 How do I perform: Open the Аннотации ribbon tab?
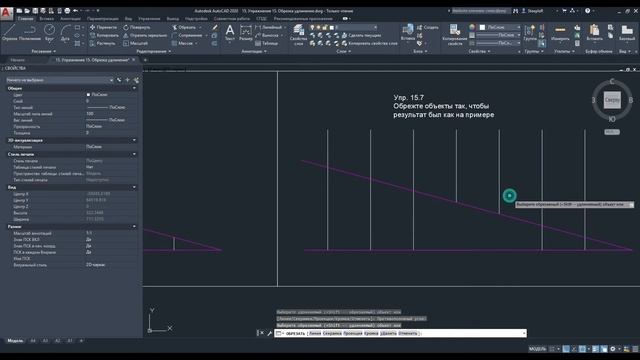tap(70, 19)
